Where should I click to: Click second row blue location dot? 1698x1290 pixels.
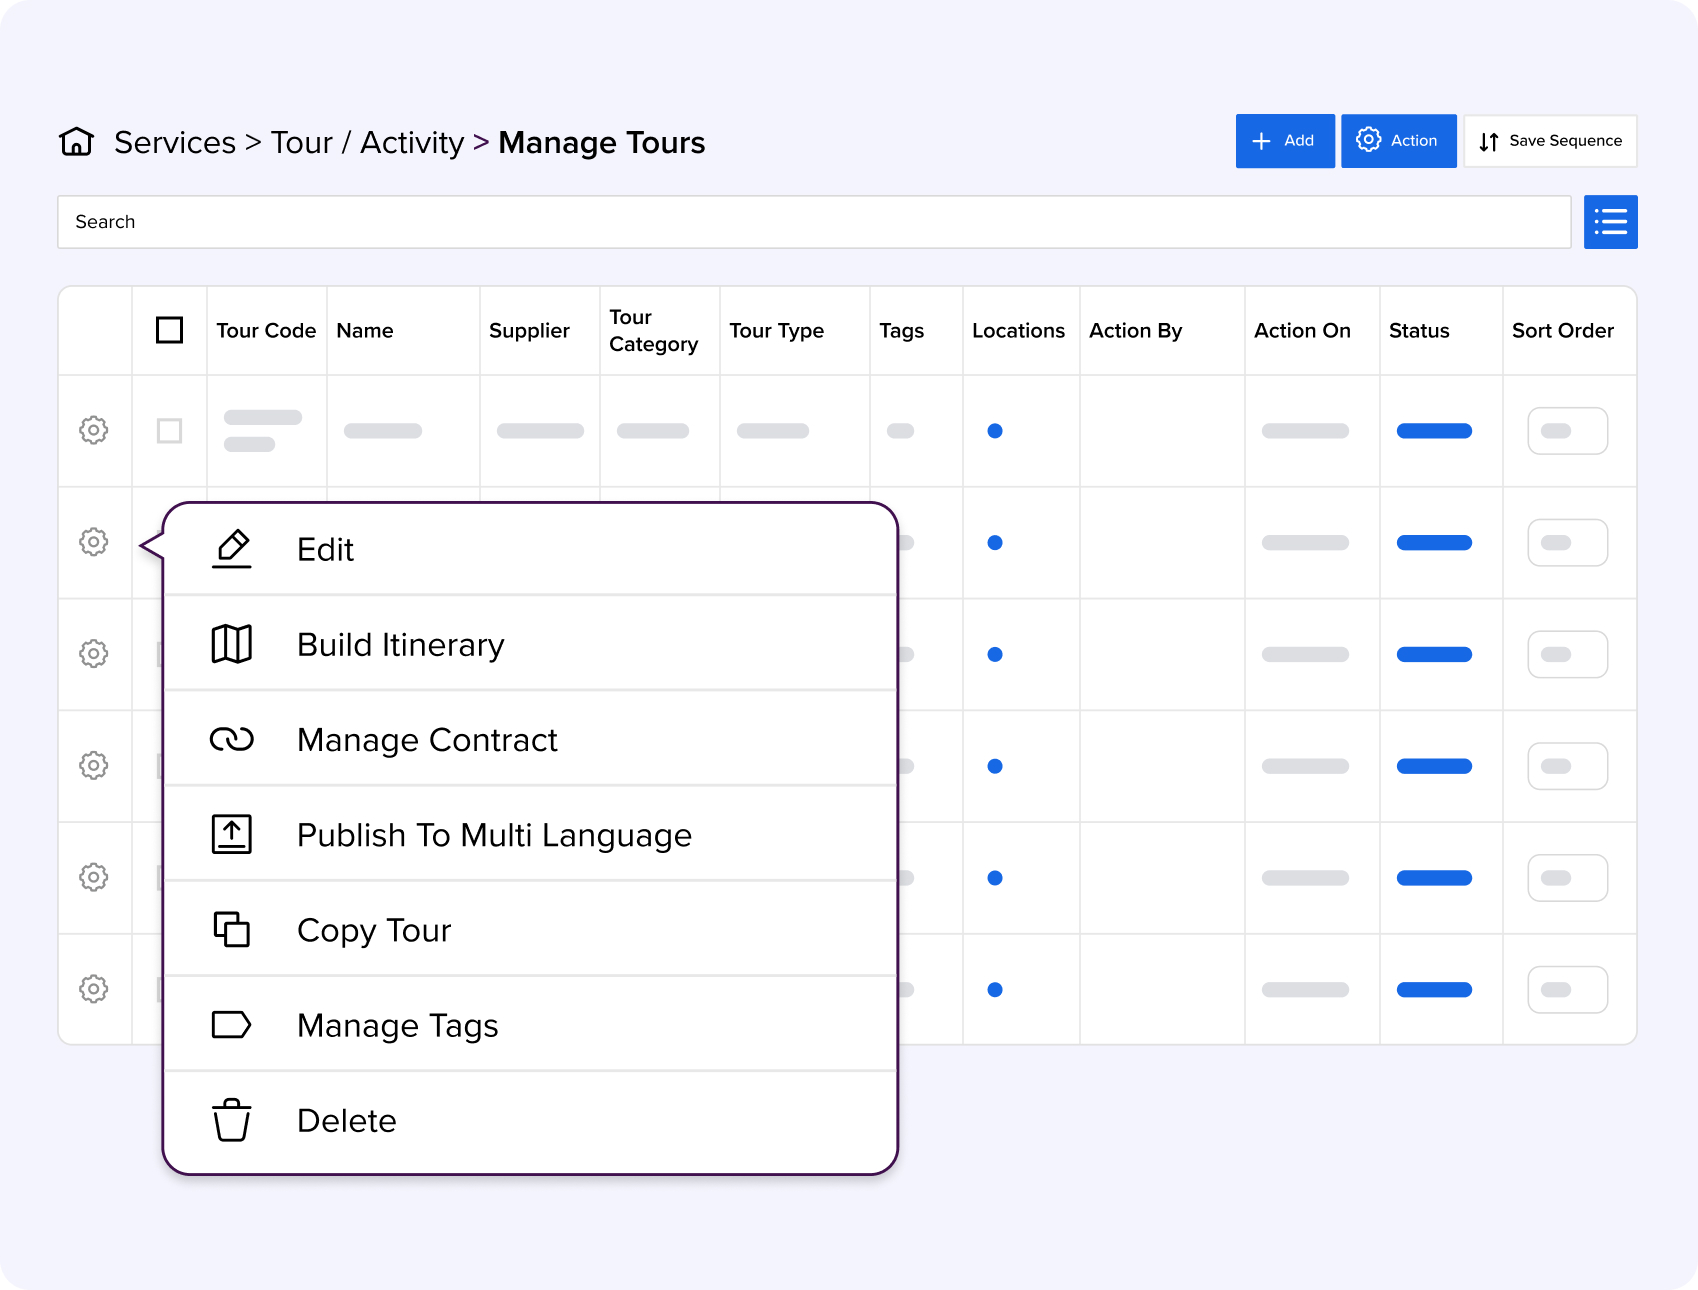coord(995,543)
